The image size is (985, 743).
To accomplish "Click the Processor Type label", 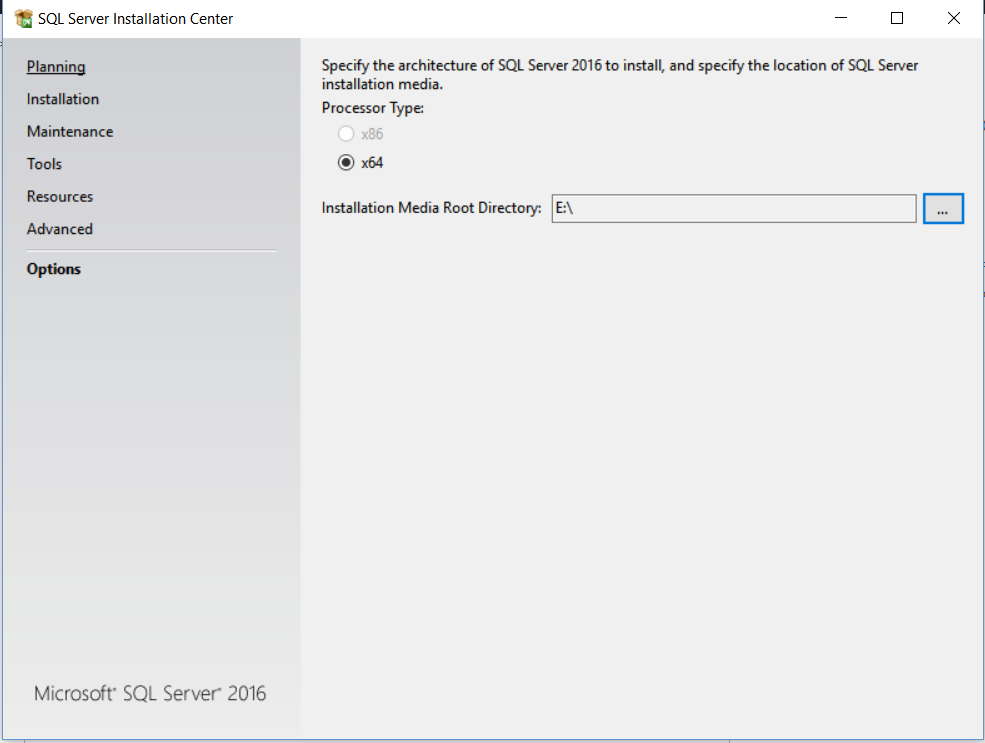I will tap(373, 108).
